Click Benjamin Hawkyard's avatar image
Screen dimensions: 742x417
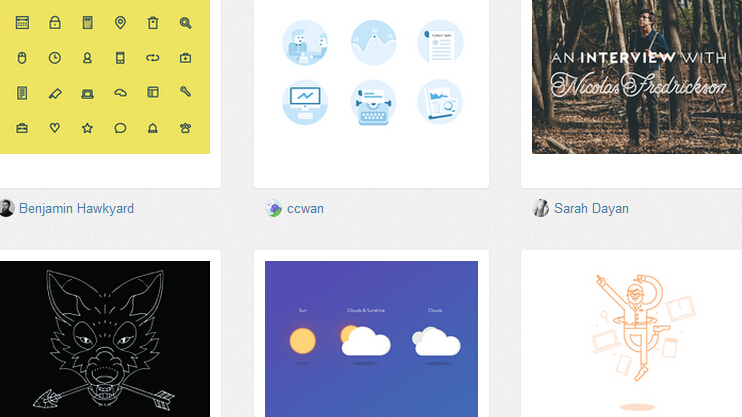pos(6,208)
